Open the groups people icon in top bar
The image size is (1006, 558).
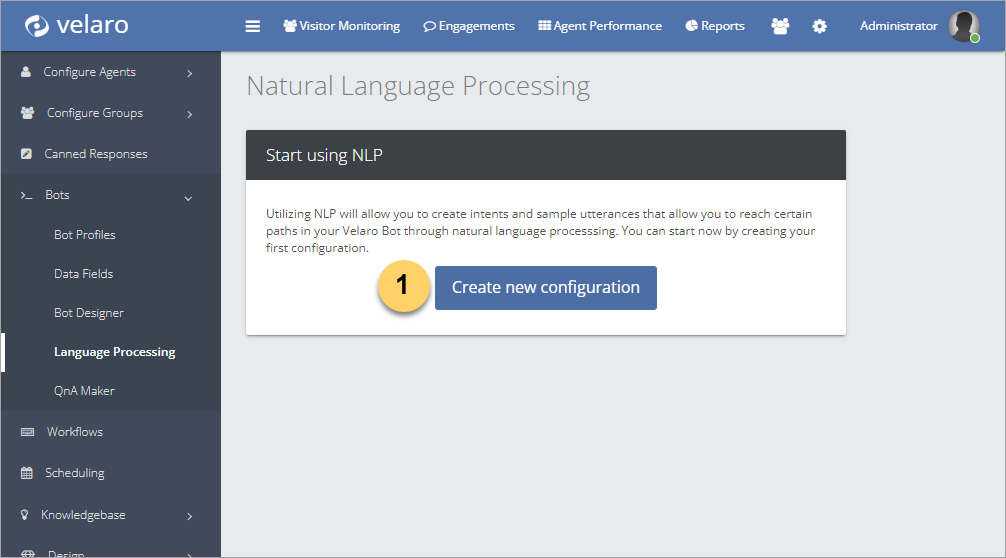[x=780, y=26]
